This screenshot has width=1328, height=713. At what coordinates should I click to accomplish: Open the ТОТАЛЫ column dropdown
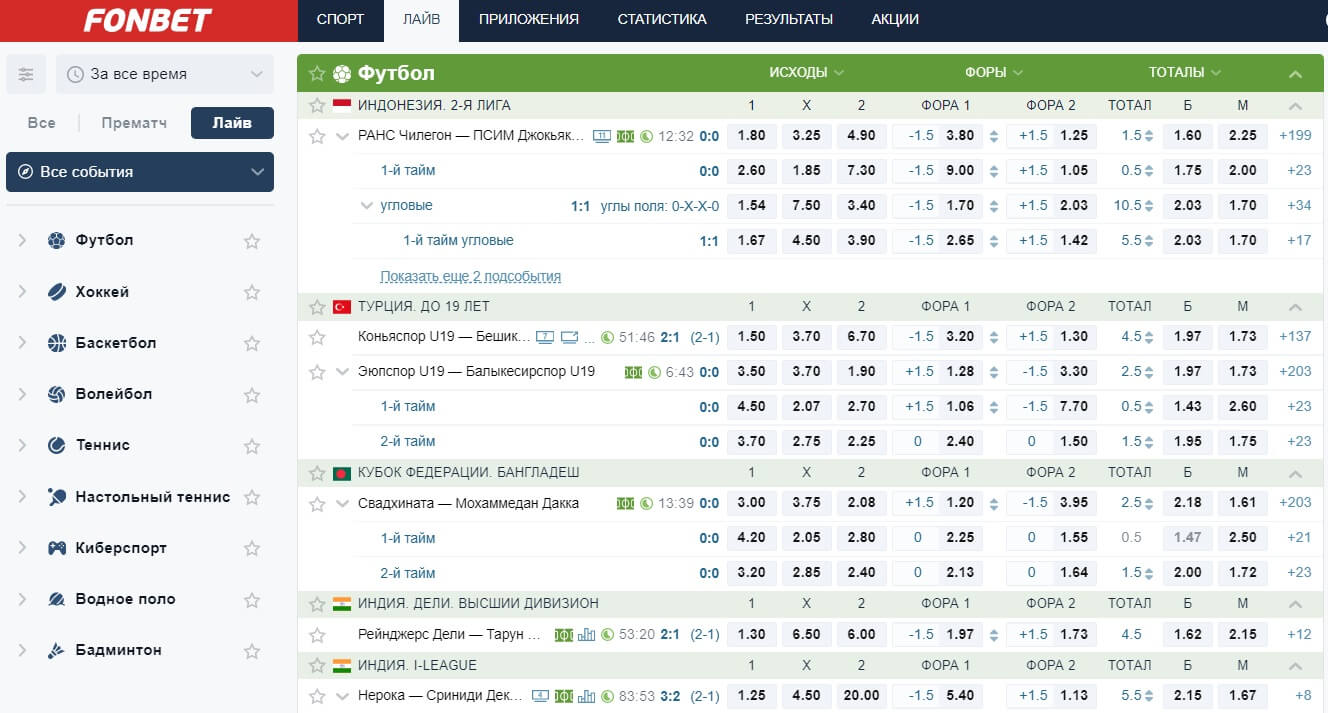click(1185, 72)
